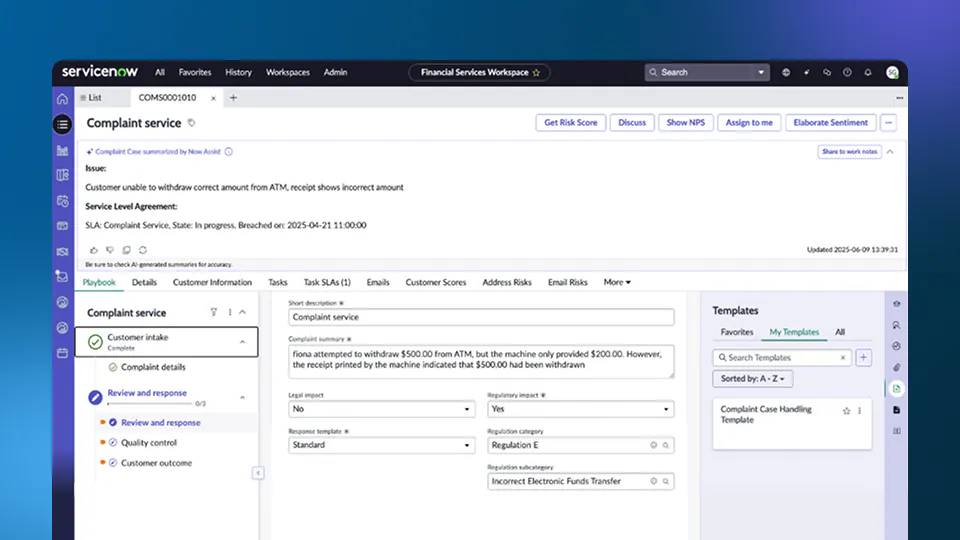
Task: Select the Quality control playbook step
Action: point(149,443)
